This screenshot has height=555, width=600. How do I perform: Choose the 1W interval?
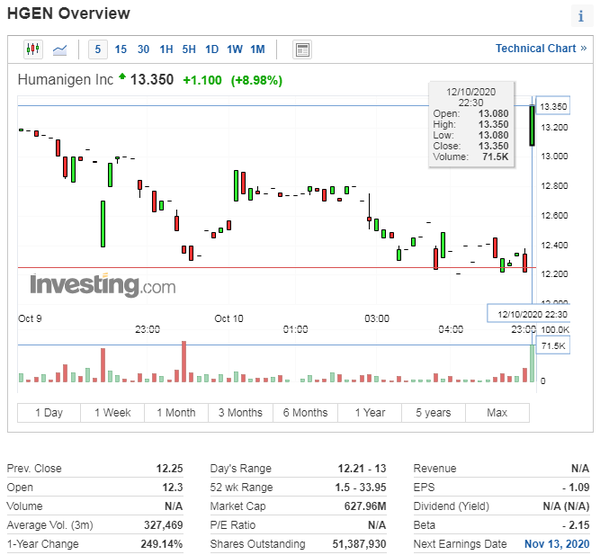235,49
